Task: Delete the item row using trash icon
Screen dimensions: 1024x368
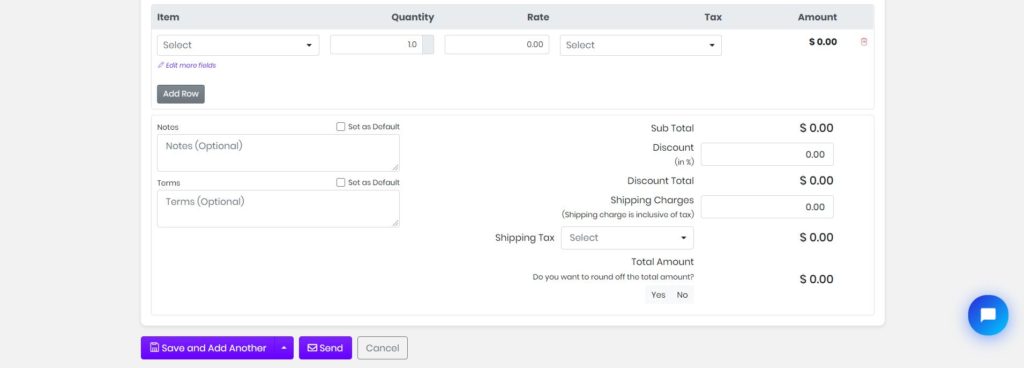Action: point(864,42)
